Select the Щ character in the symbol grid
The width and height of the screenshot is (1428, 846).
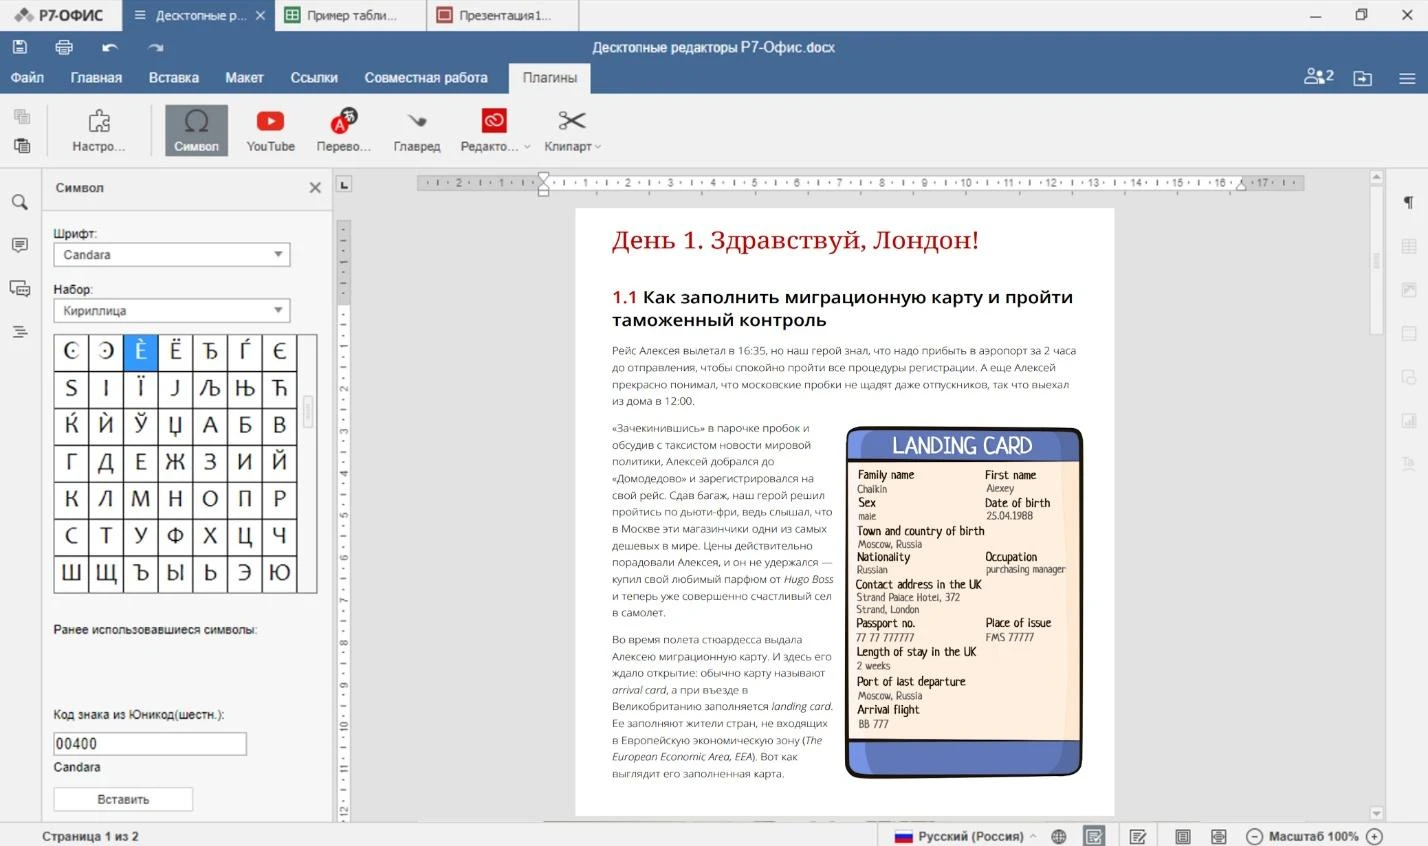(x=106, y=573)
